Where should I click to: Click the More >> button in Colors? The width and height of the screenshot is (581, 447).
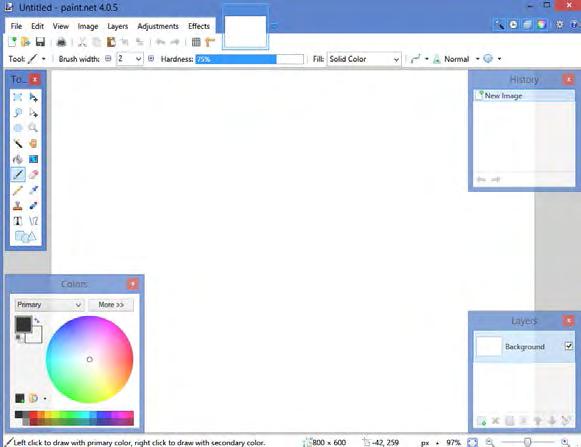(111, 305)
